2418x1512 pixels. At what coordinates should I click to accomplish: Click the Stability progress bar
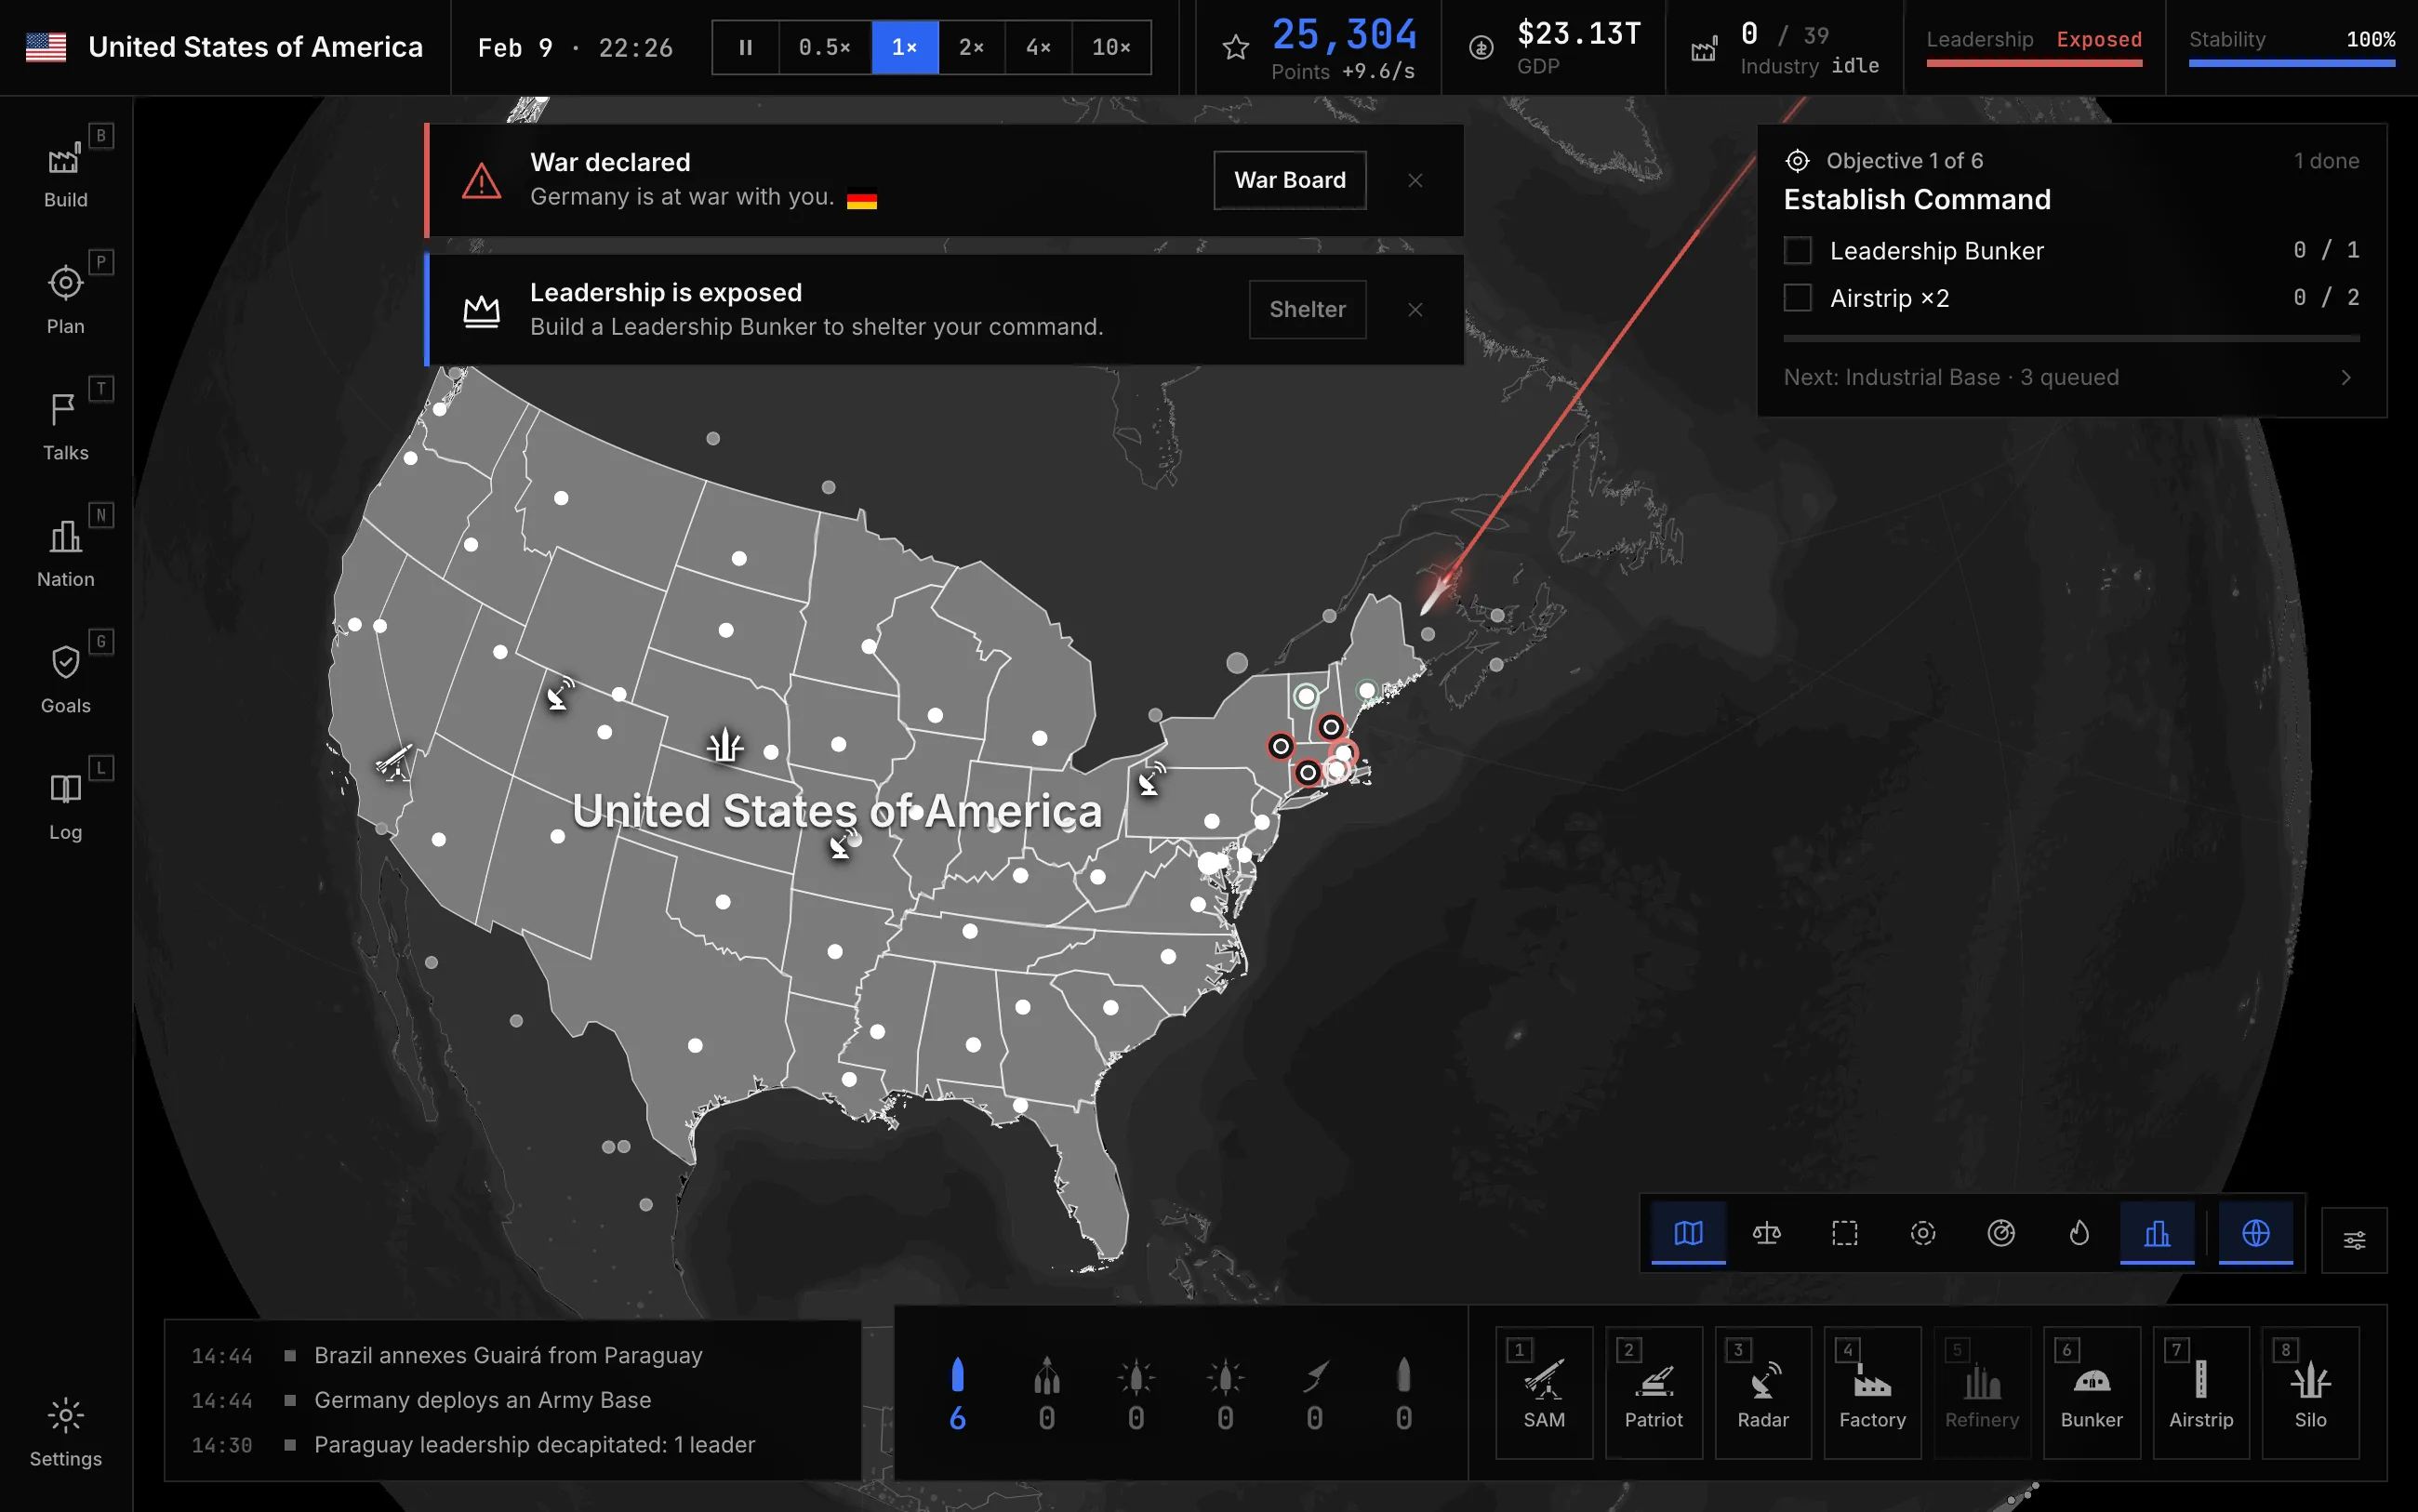2291,63
